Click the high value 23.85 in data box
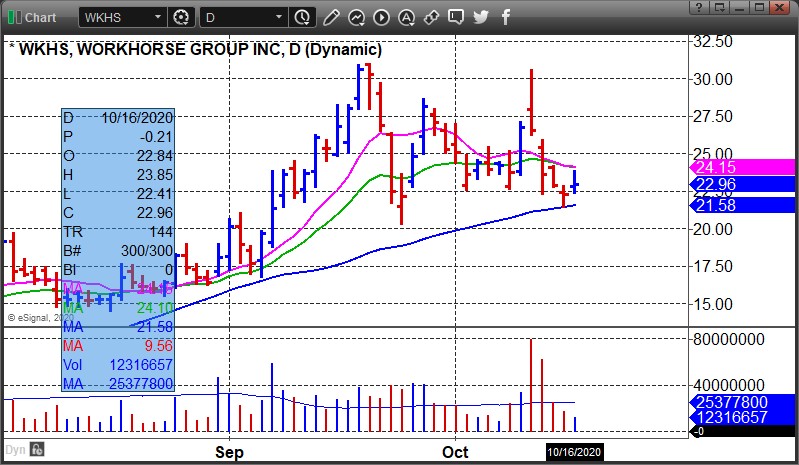The height and width of the screenshot is (465, 799). click(x=155, y=175)
